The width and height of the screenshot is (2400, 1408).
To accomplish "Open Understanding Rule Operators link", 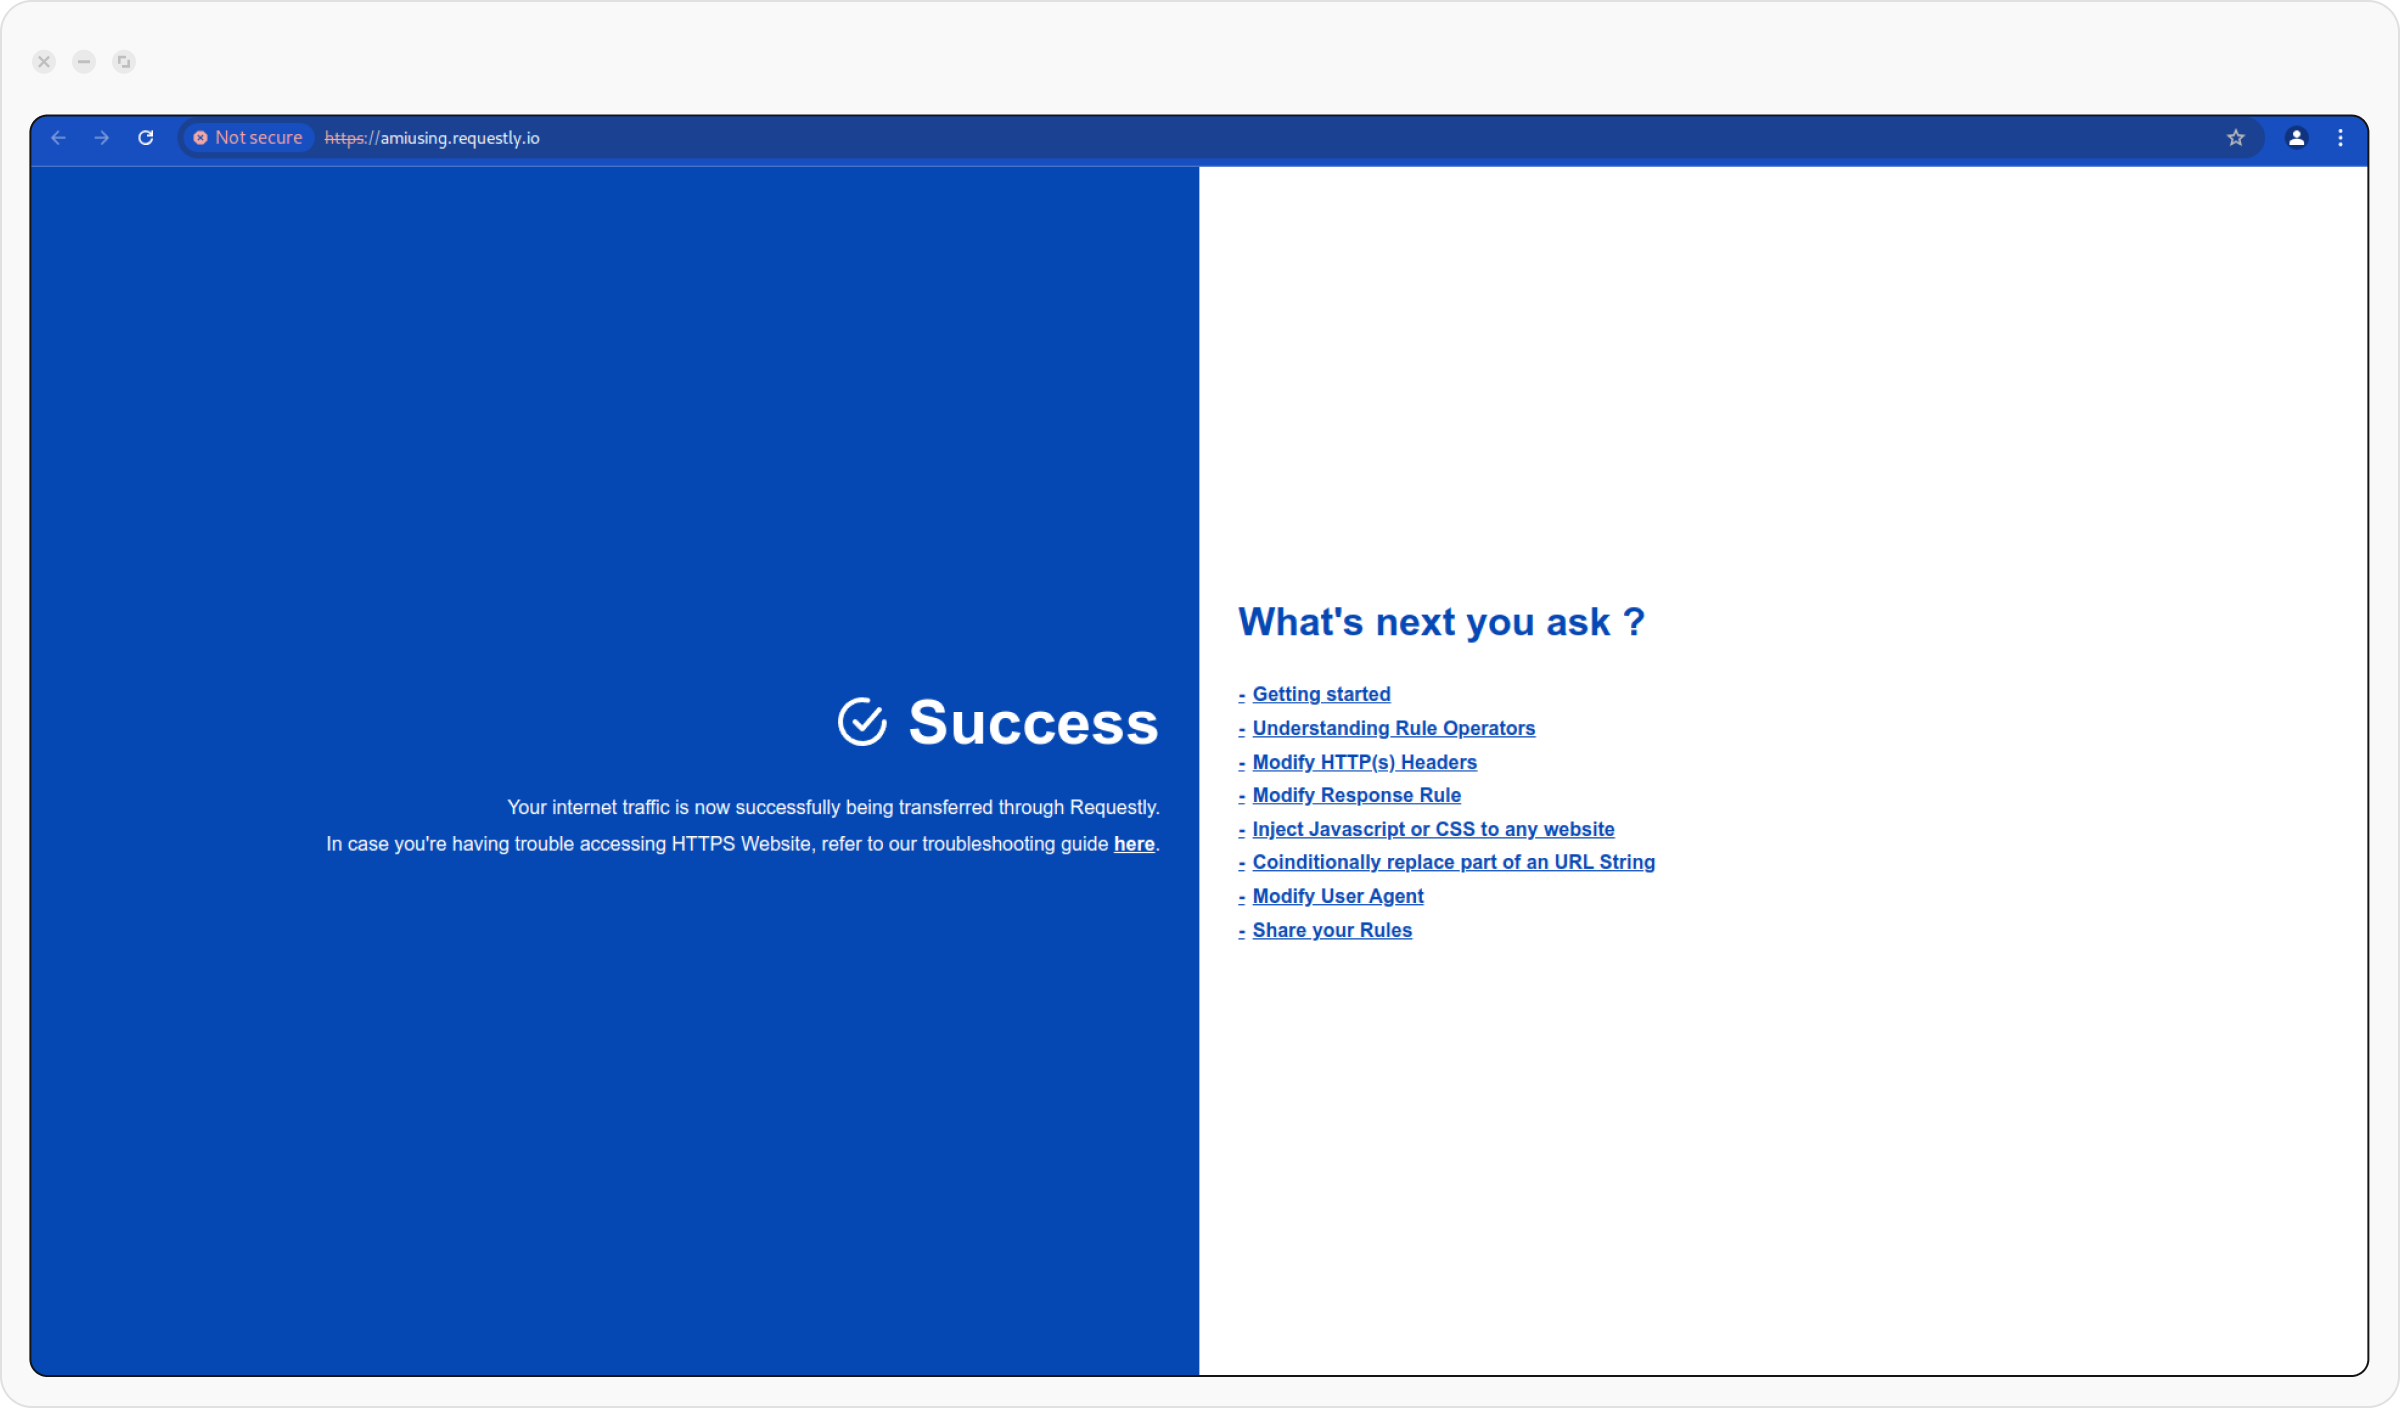I will pos(1393,728).
